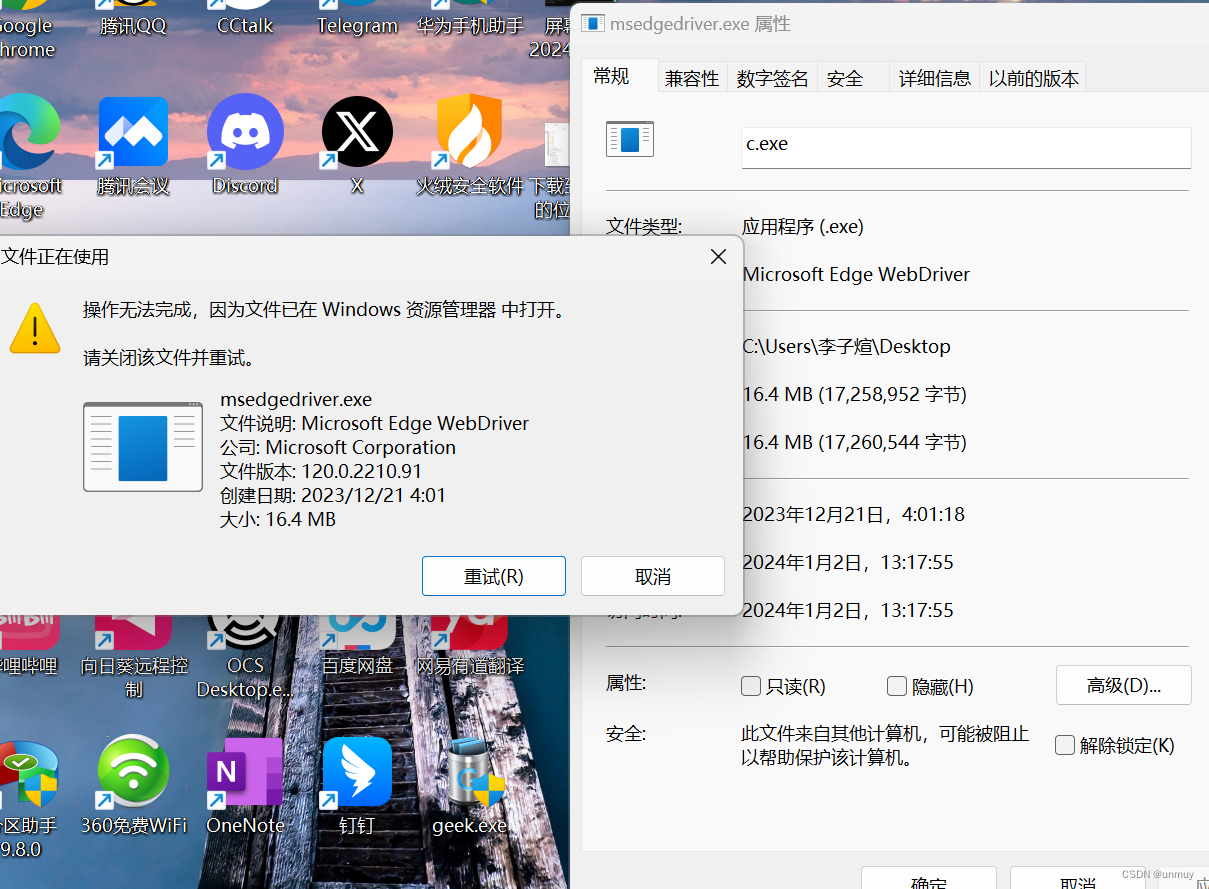
Task: Click file version 120.0.2210.91 text
Action: [360, 471]
